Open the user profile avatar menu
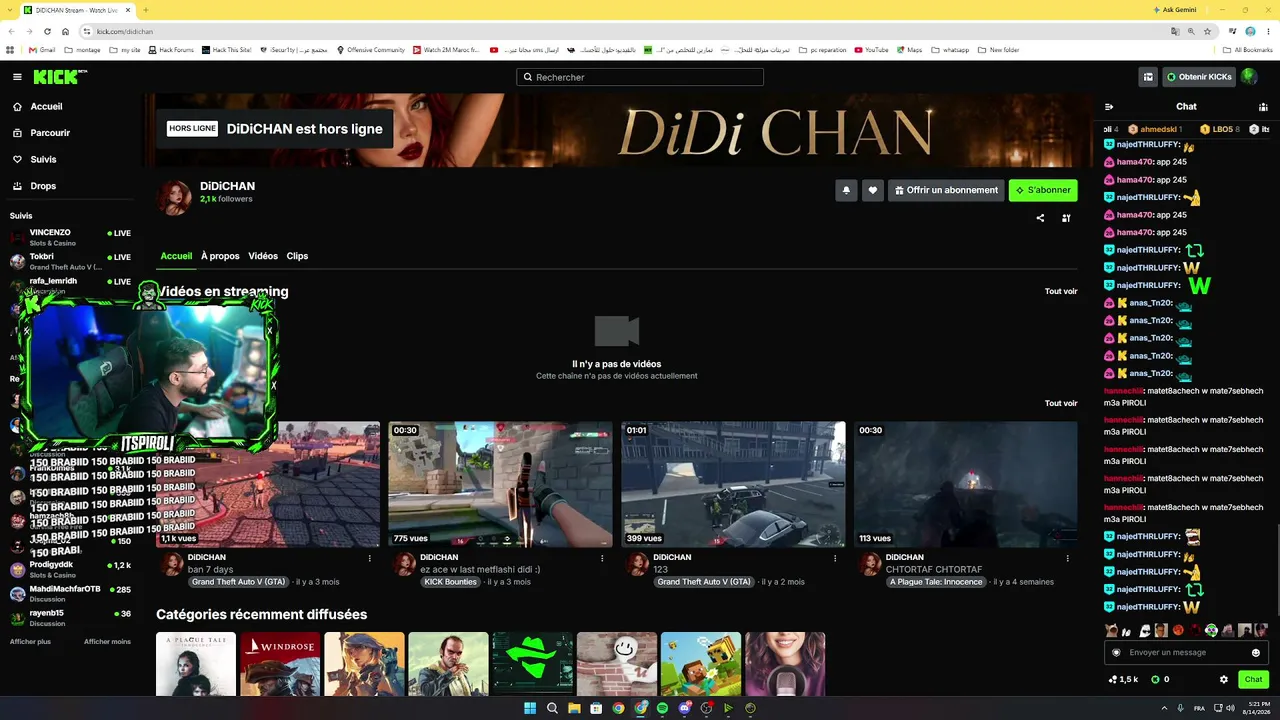This screenshot has height=720, width=1280. 1249,77
